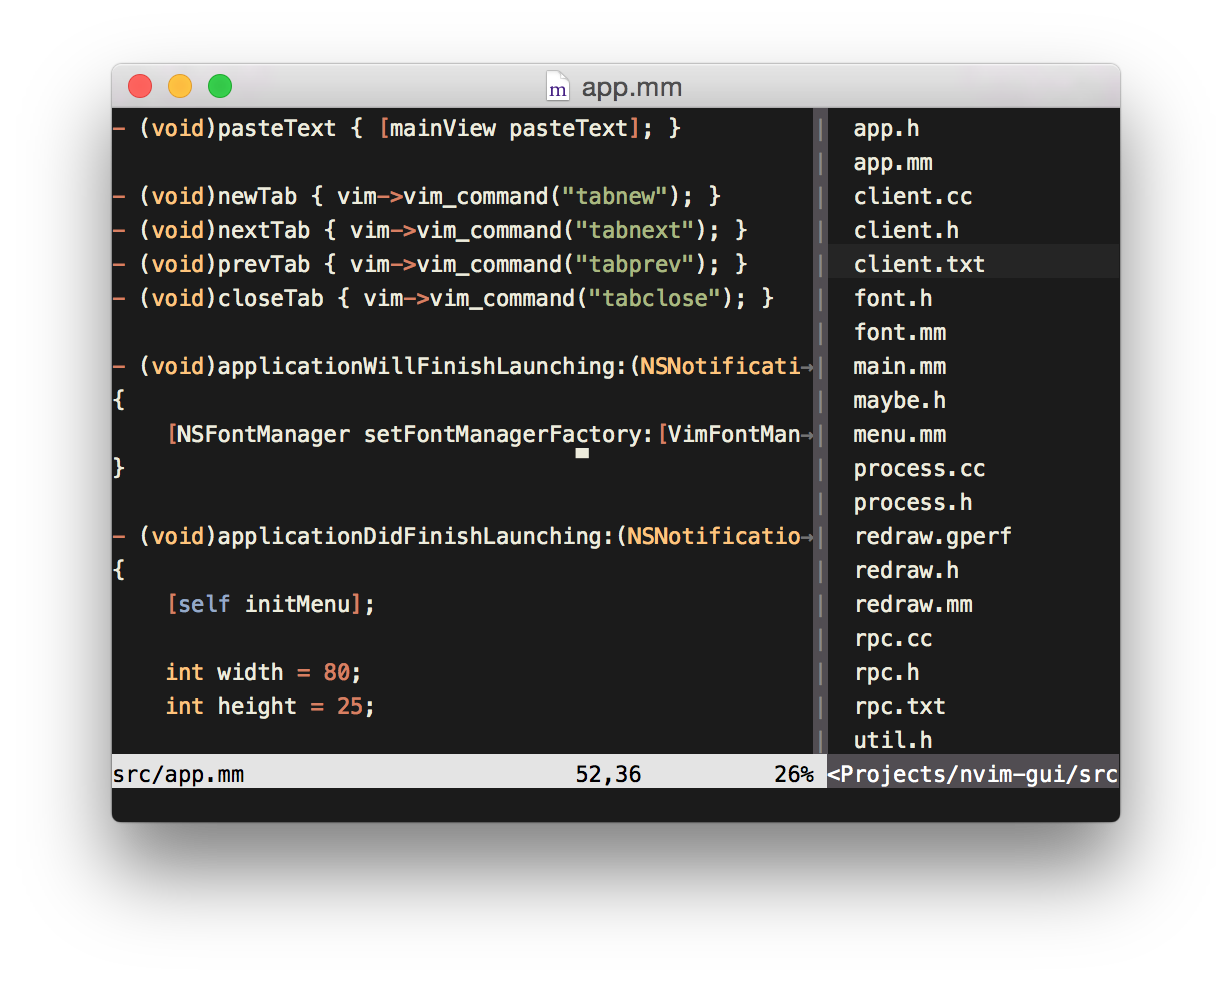1232x982 pixels.
Task: Click the white block cursor in editor
Action: [x=582, y=453]
